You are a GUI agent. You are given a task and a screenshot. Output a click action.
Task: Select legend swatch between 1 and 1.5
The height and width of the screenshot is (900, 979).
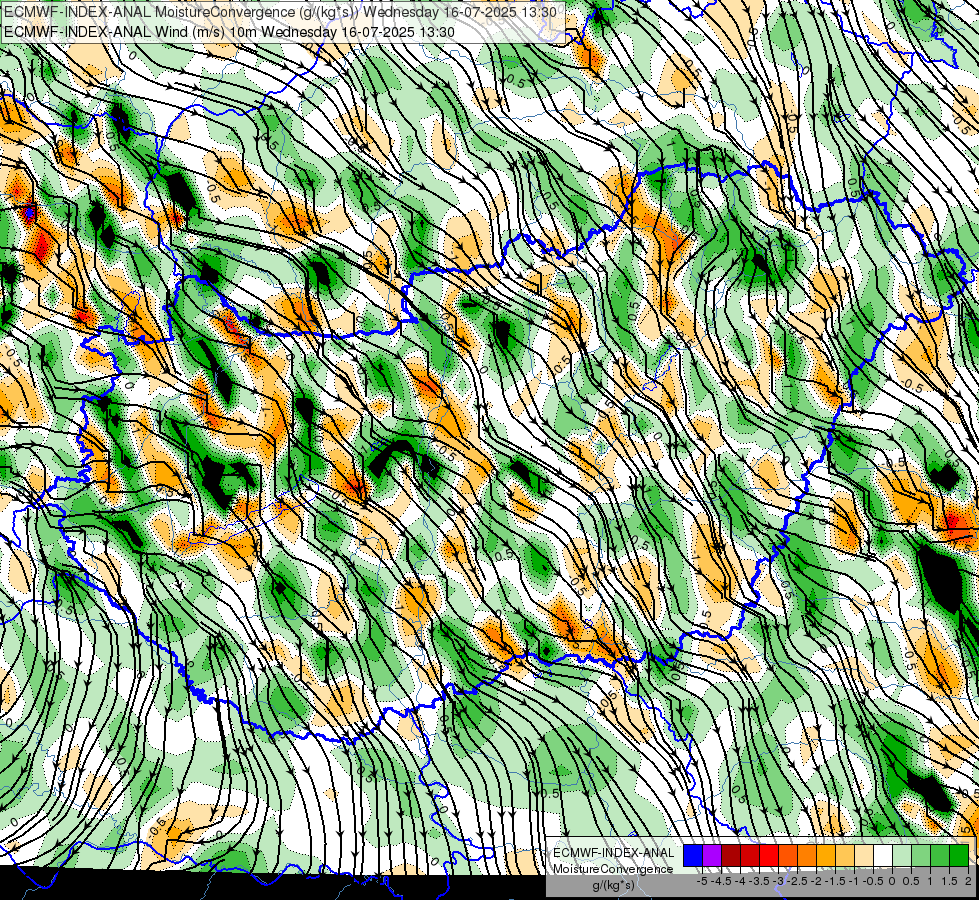940,856
